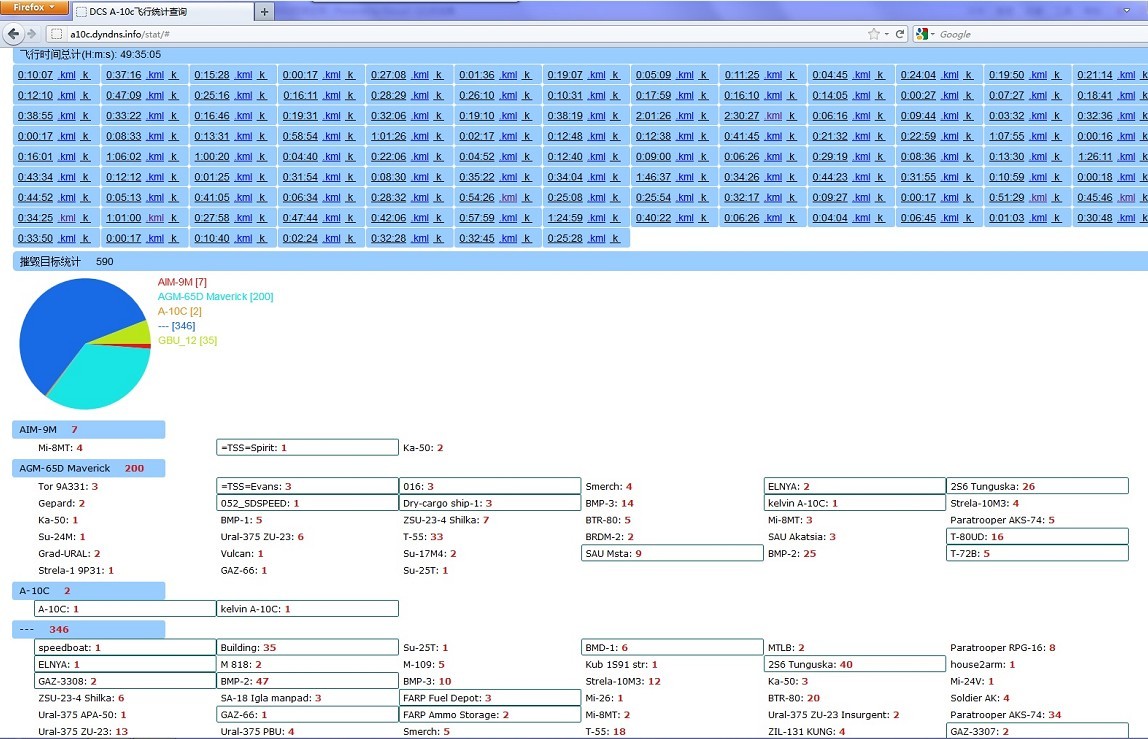Click the page identity icon beside the URL
Image resolution: width=1148 pixels, height=739 pixels.
[x=56, y=34]
